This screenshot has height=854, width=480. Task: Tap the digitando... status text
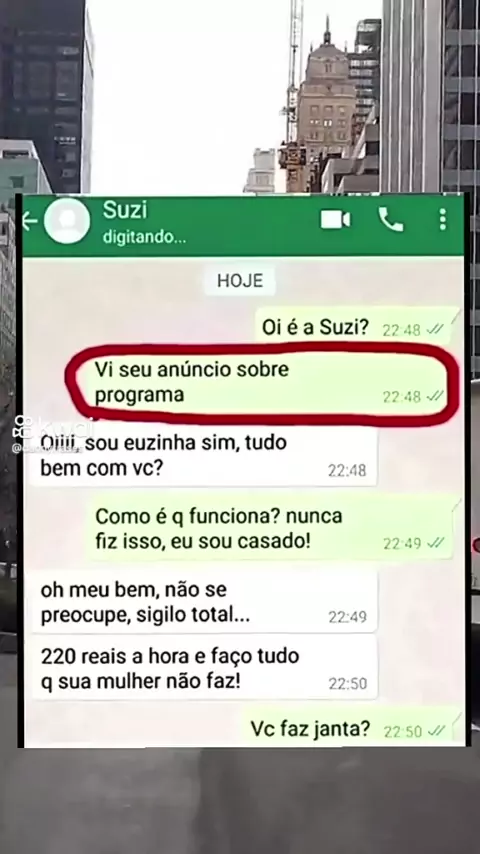point(144,237)
